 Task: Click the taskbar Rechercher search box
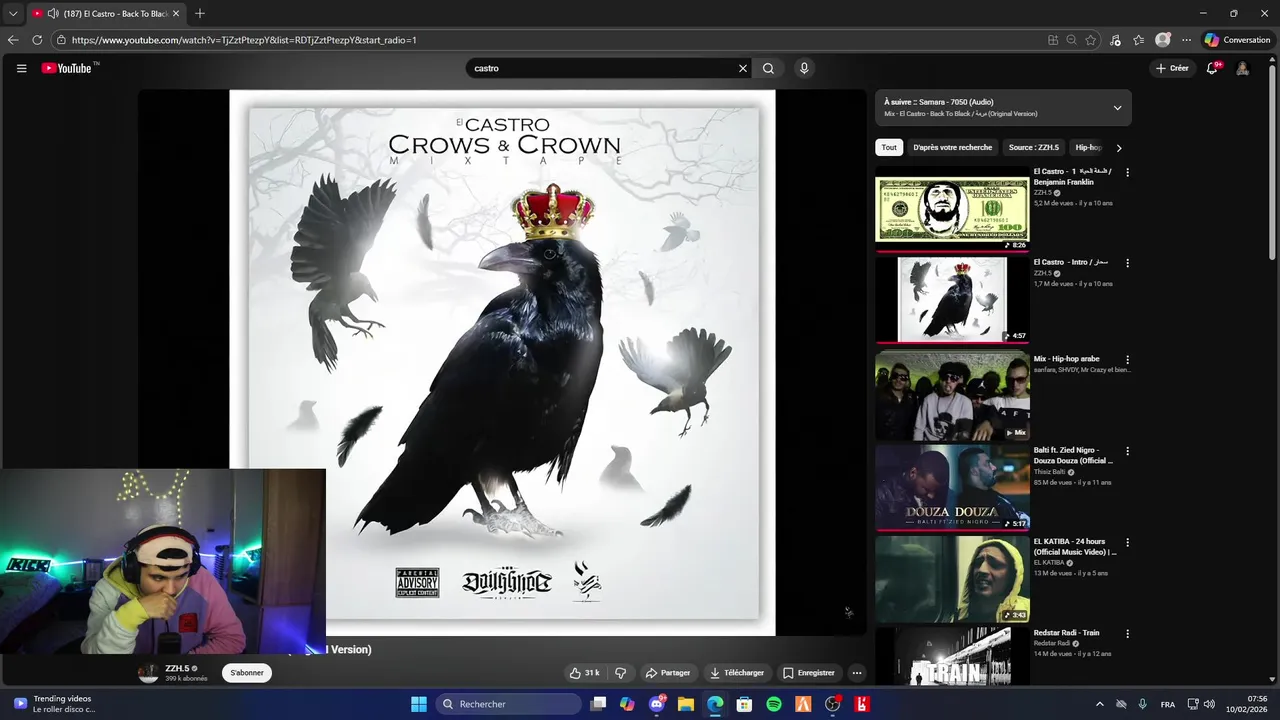[508, 704]
